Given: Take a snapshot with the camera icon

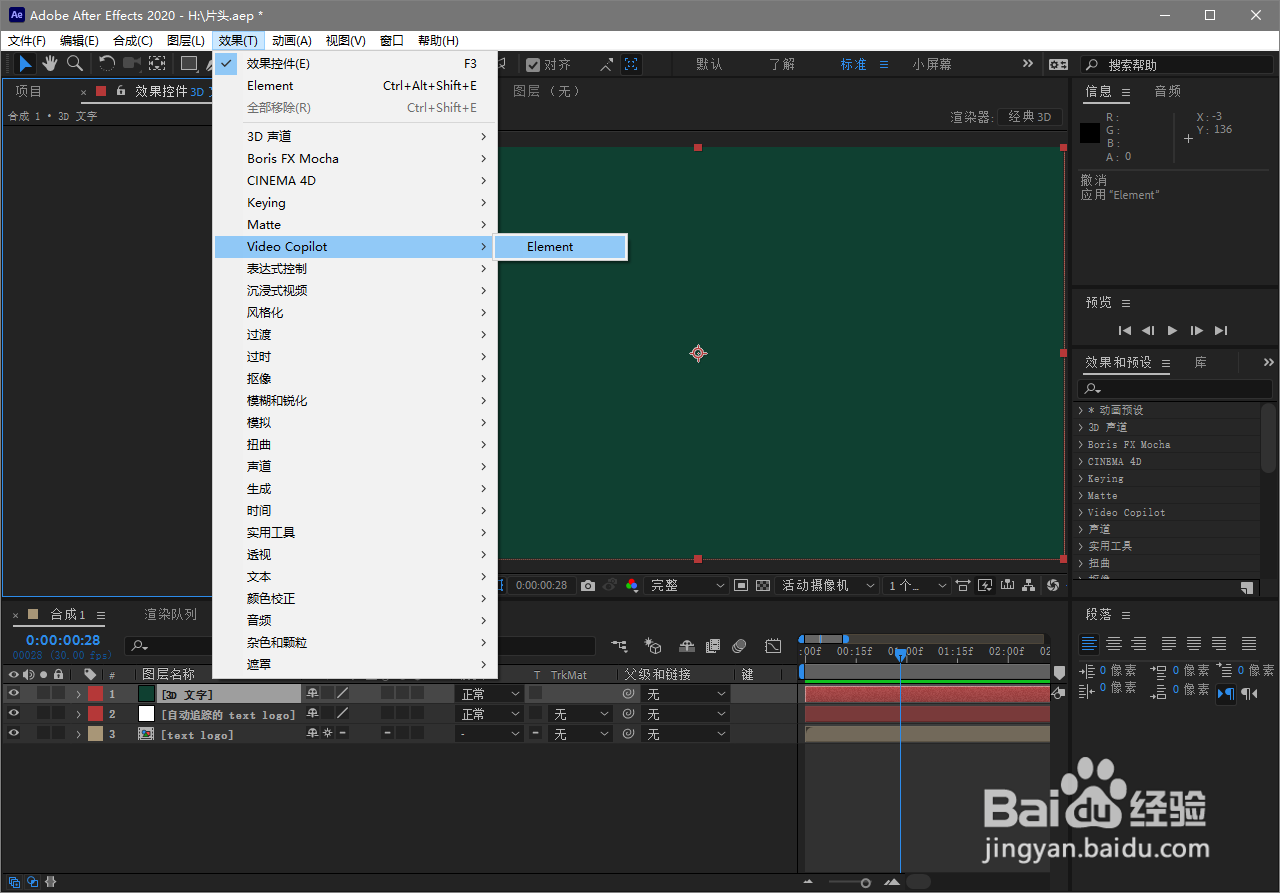Looking at the screenshot, I should pyautogui.click(x=588, y=585).
